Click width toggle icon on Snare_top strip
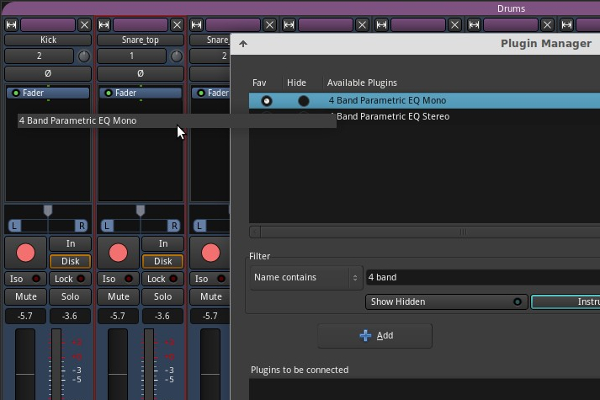Image resolution: width=600 pixels, height=400 pixels. pyautogui.click(x=104, y=25)
